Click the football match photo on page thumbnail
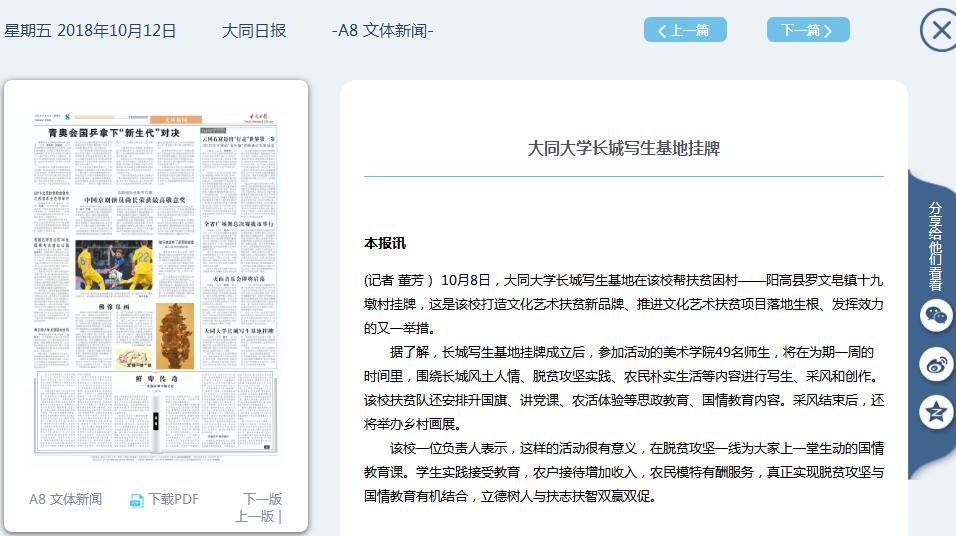This screenshot has height=536, width=956. tap(114, 265)
